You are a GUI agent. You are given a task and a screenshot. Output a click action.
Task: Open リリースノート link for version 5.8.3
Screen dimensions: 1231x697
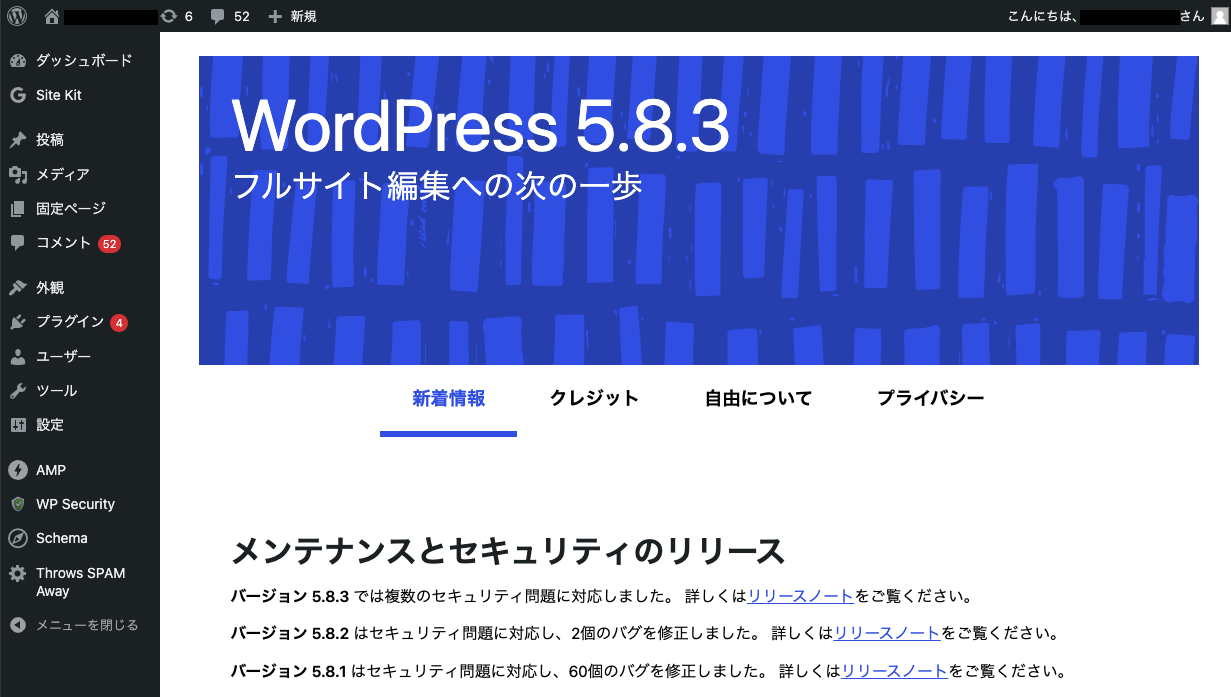(x=800, y=597)
